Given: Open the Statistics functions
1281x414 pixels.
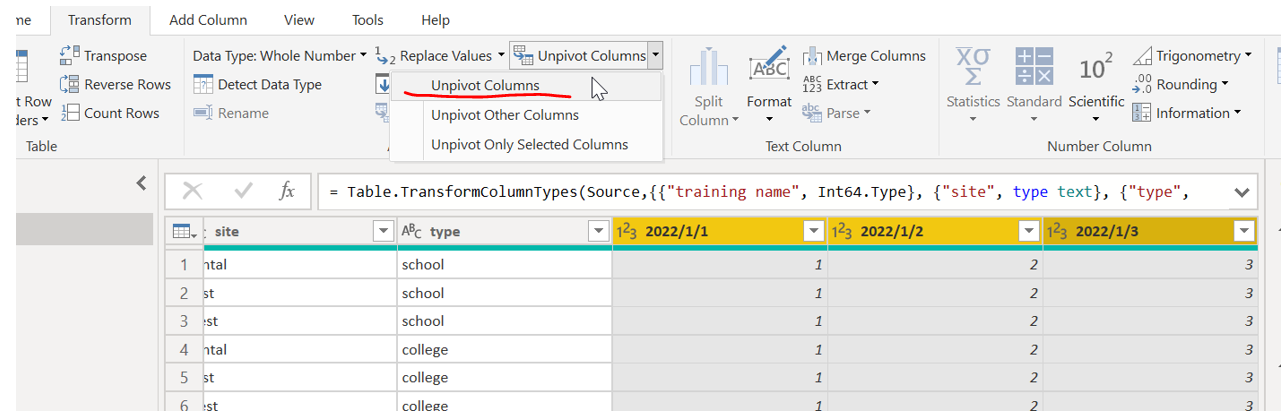Looking at the screenshot, I should 973,87.
